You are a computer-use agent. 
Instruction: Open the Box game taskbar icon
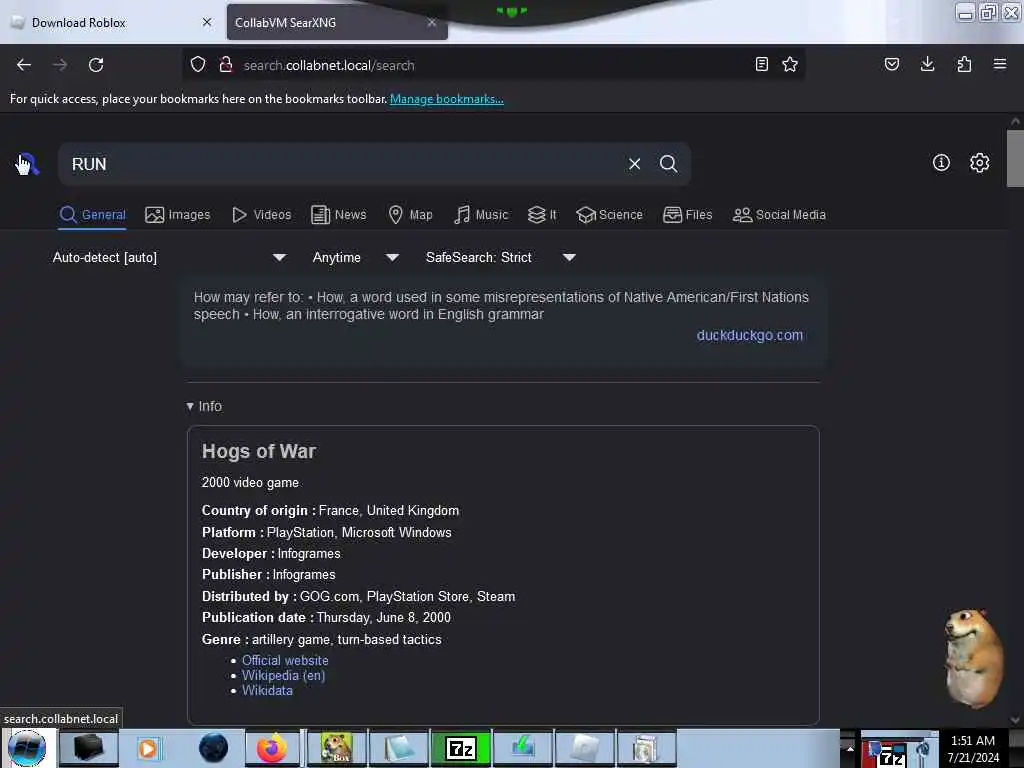pos(336,748)
